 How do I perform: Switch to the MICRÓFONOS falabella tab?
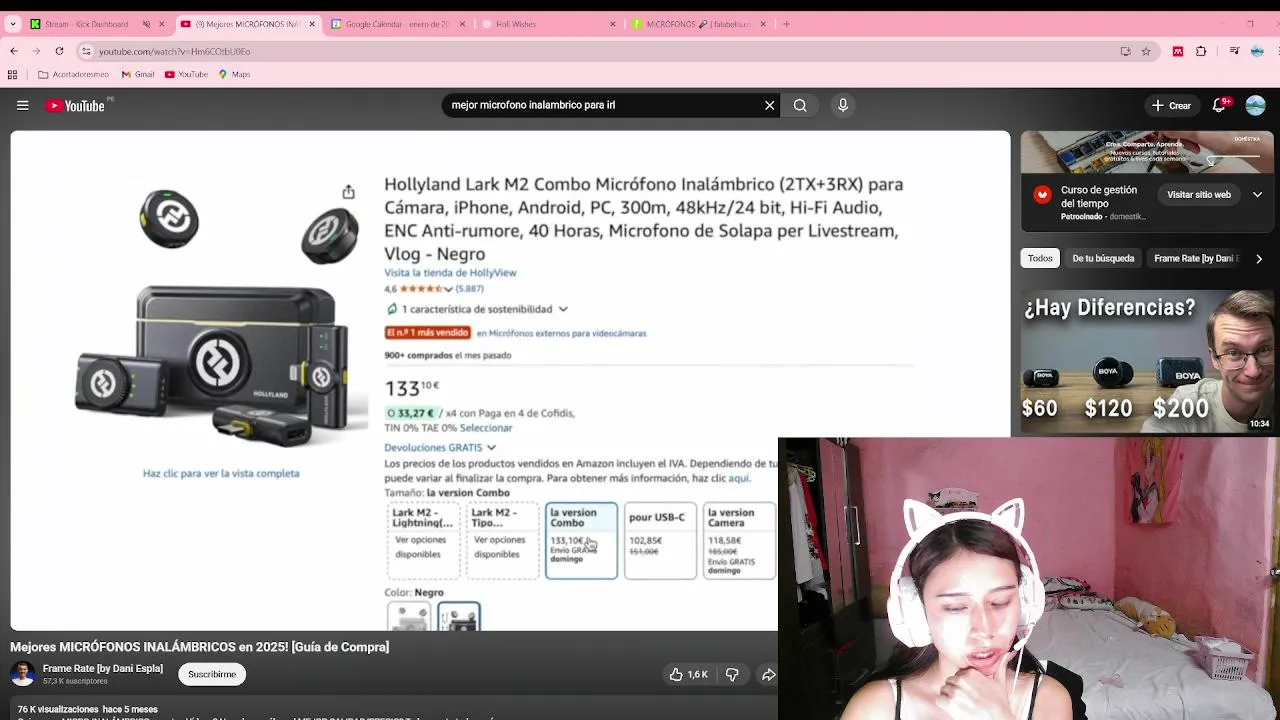point(700,24)
